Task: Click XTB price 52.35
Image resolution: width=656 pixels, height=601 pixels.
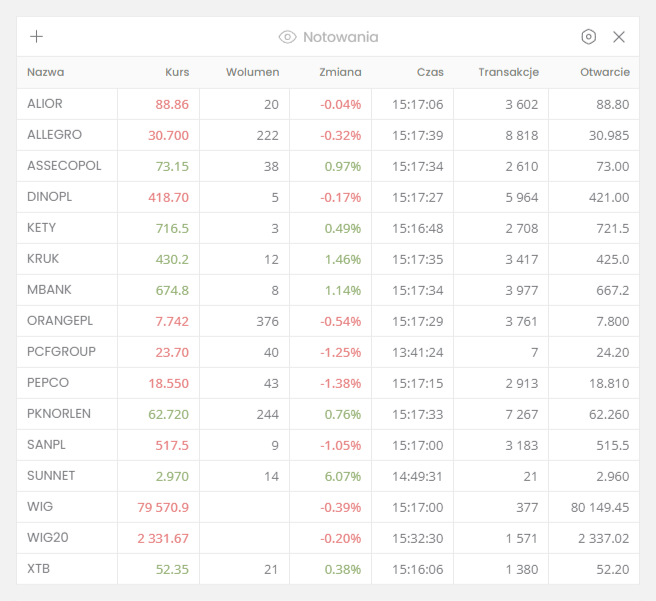Action: (x=172, y=569)
